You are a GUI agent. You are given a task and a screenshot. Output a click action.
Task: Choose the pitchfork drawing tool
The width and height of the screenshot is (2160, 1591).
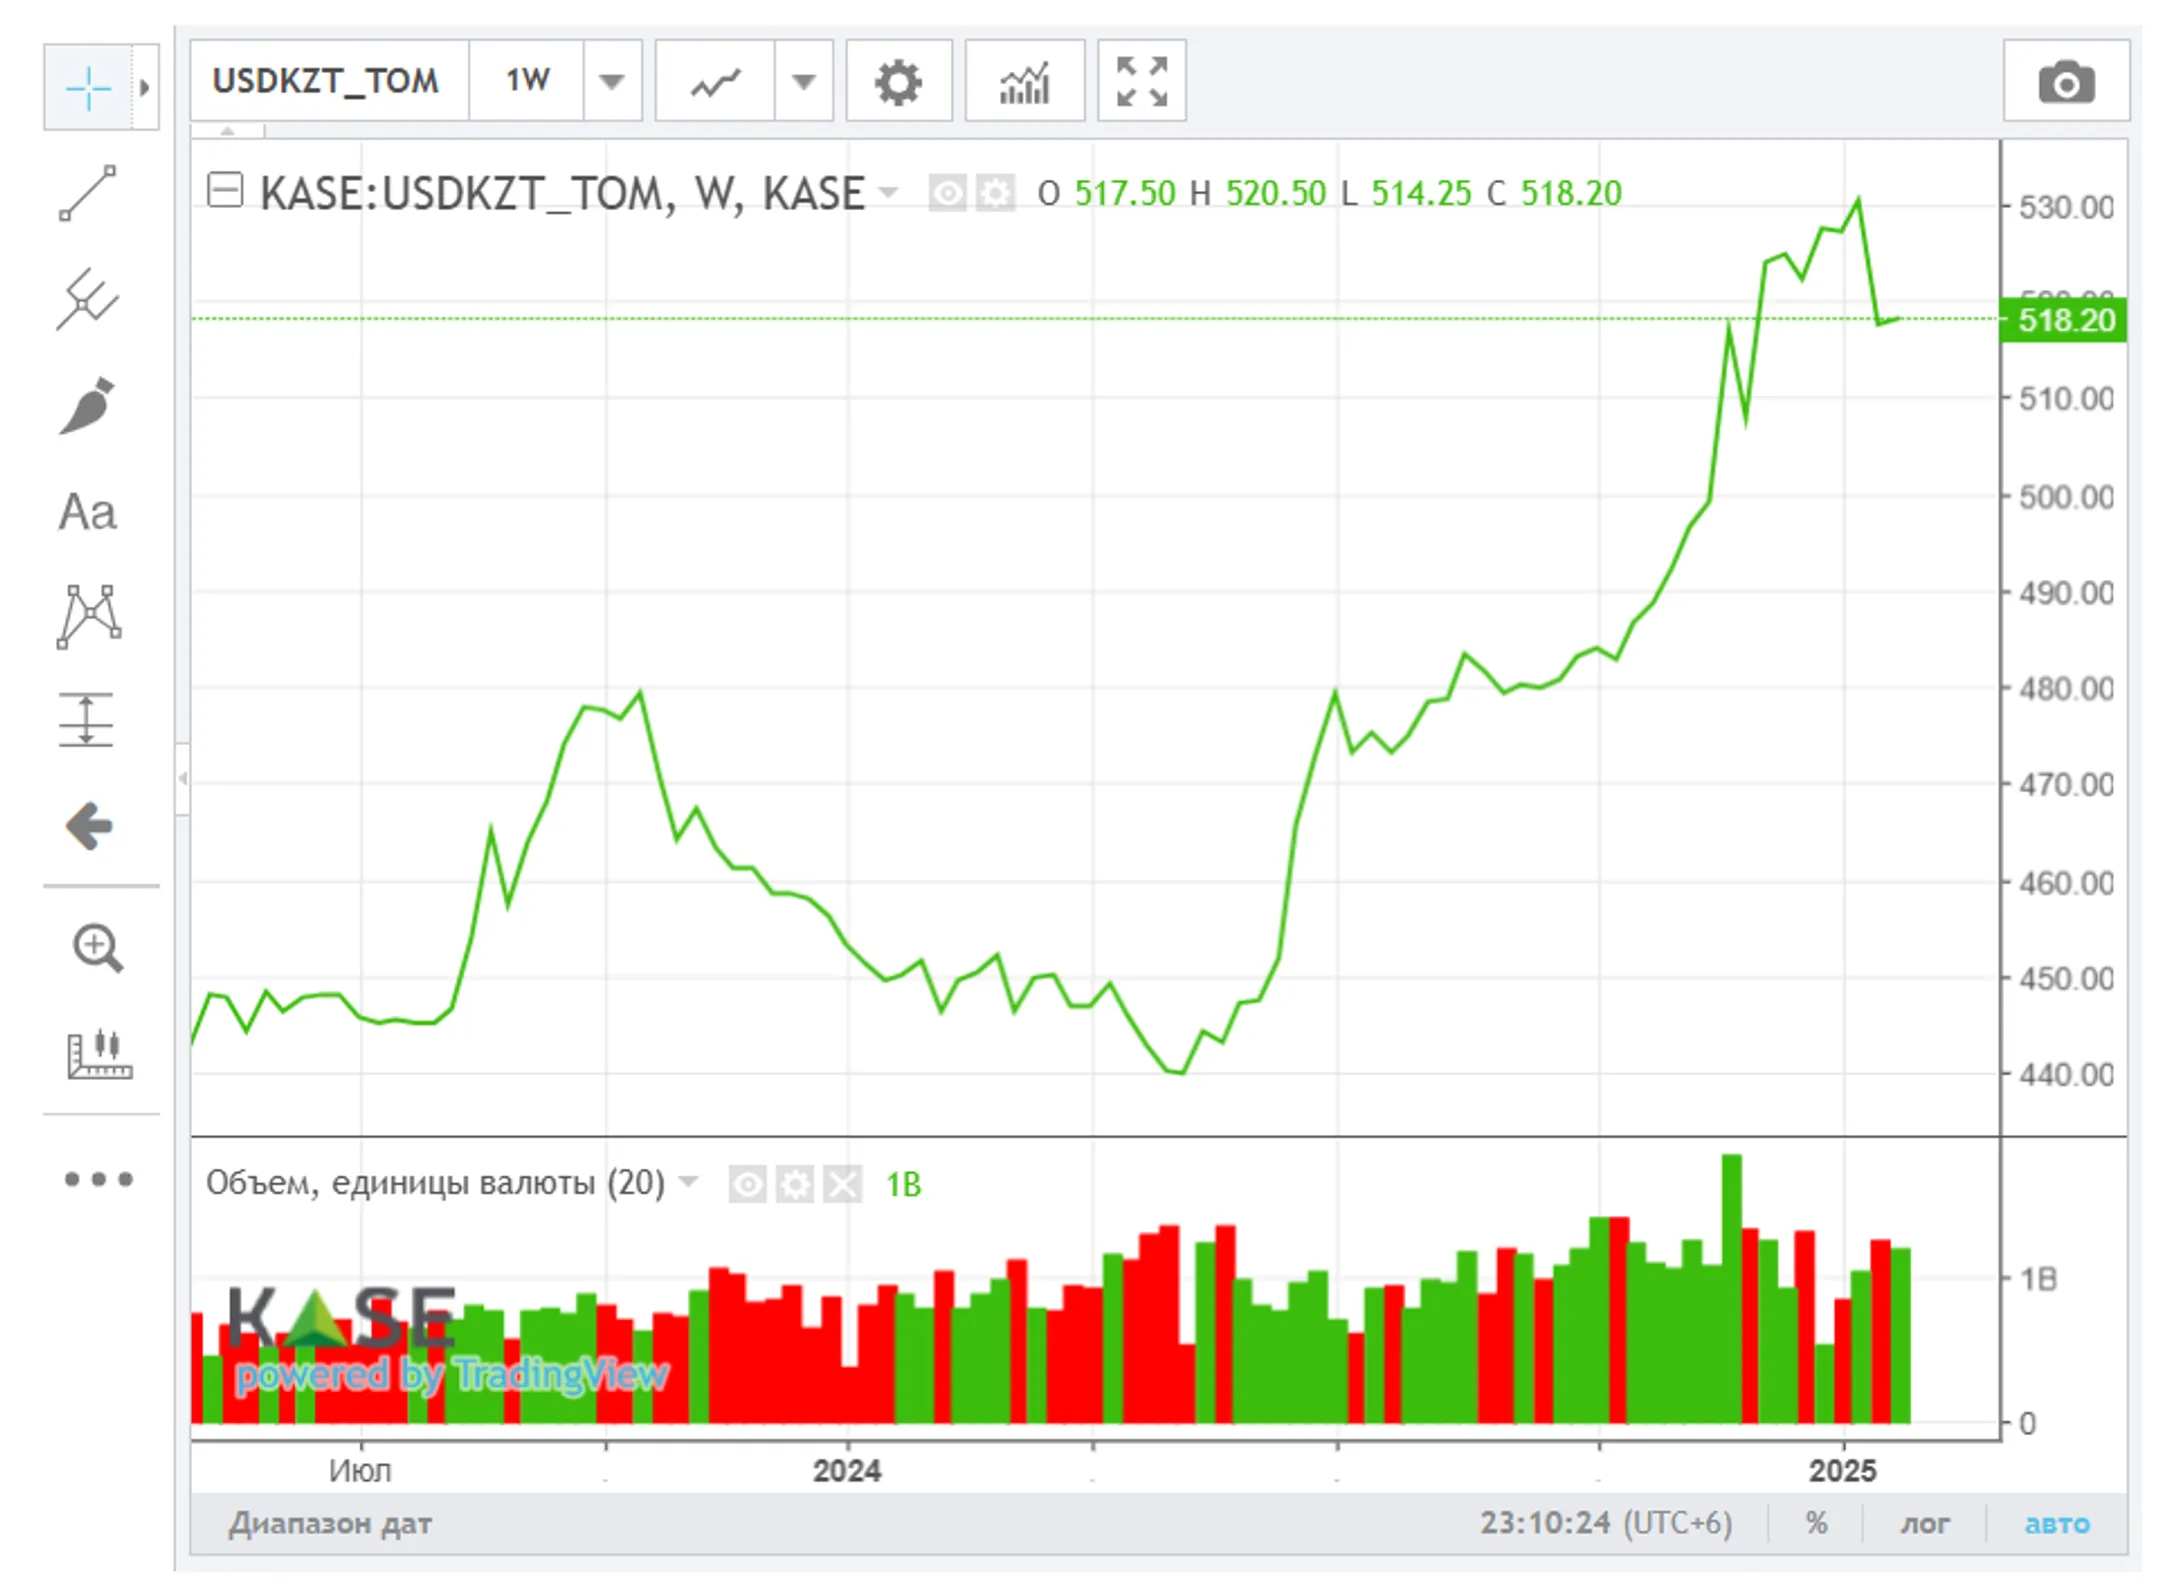pos(88,299)
